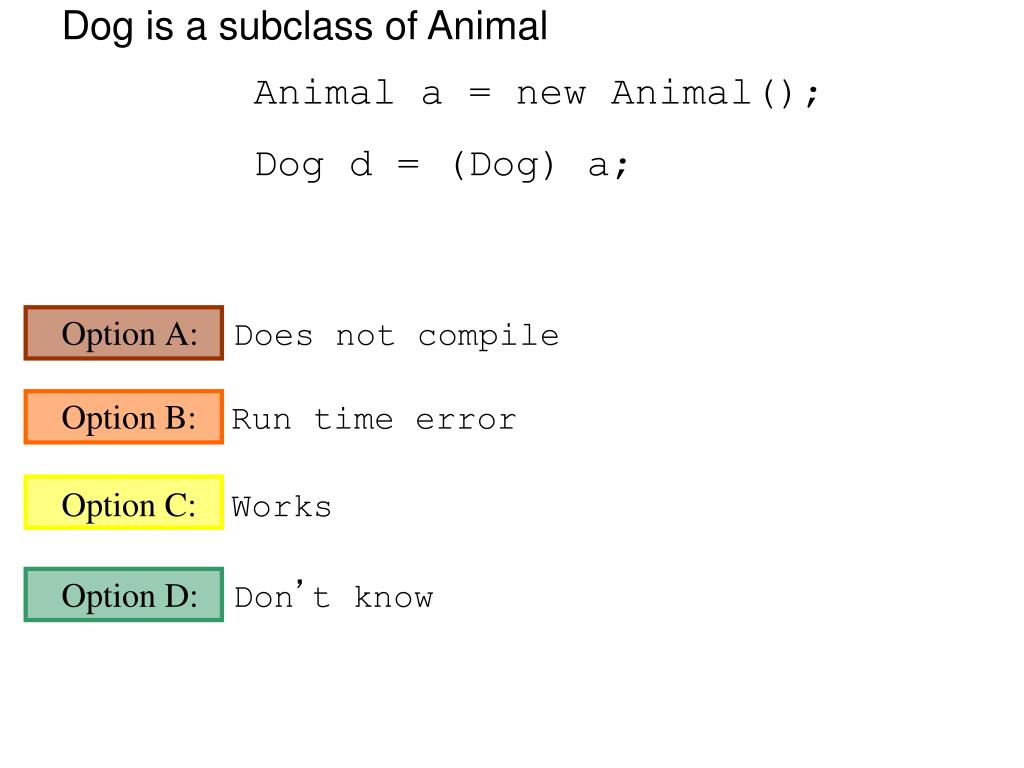Click the 'Dog is a subclass of Animal' title
Image resolution: width=1024 pixels, height=768 pixels.
(x=305, y=27)
